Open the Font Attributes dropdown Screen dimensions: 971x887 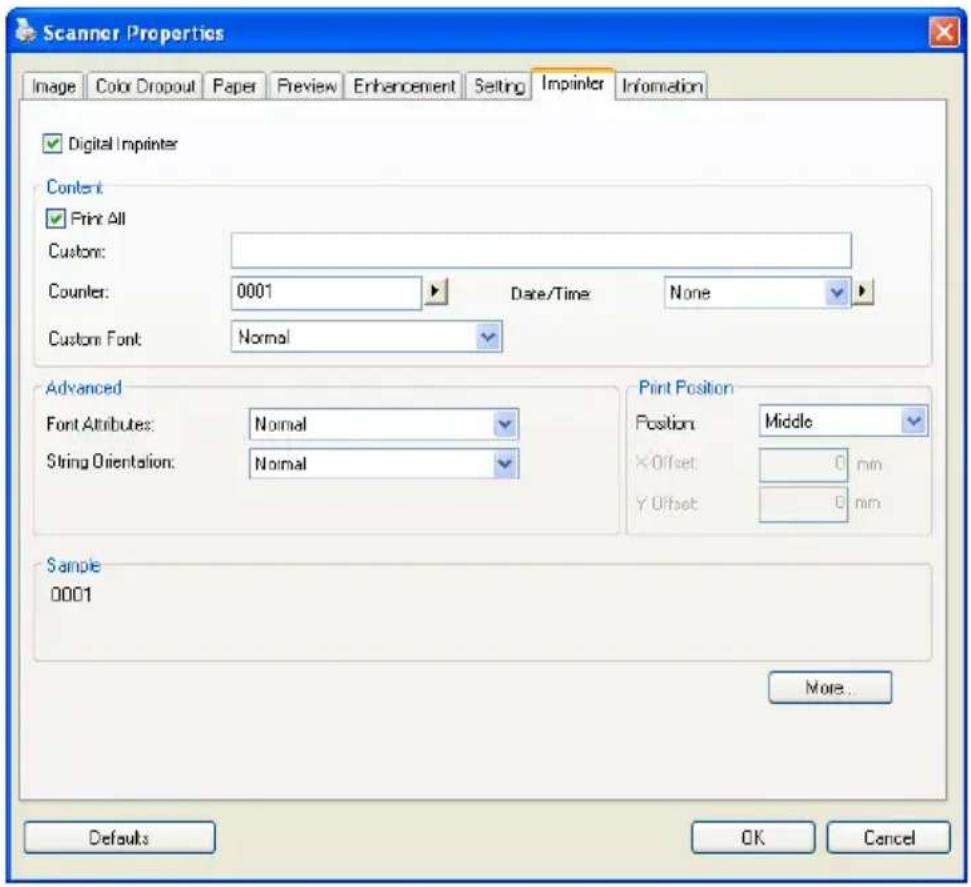[384, 424]
